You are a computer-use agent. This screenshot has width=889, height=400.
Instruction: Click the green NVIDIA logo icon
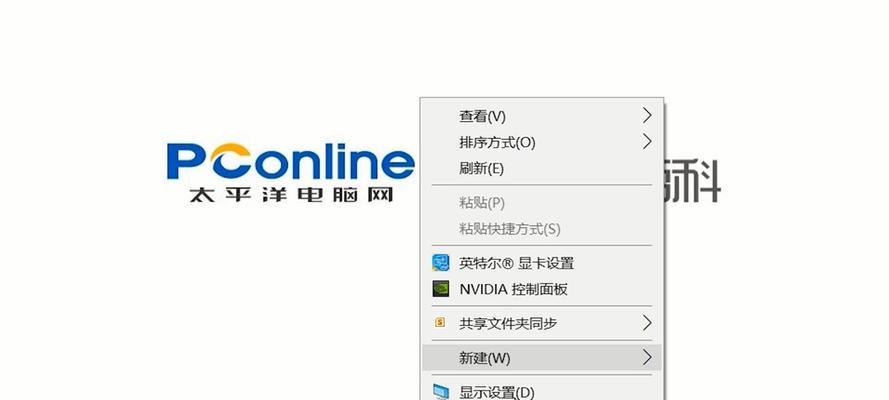441,289
